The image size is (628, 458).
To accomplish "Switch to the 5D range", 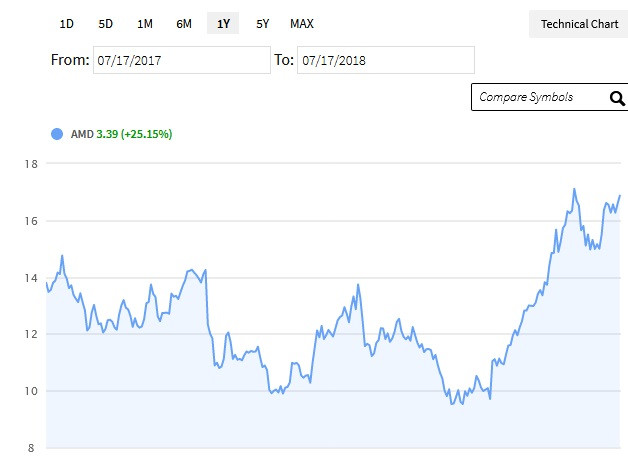I will (106, 24).
